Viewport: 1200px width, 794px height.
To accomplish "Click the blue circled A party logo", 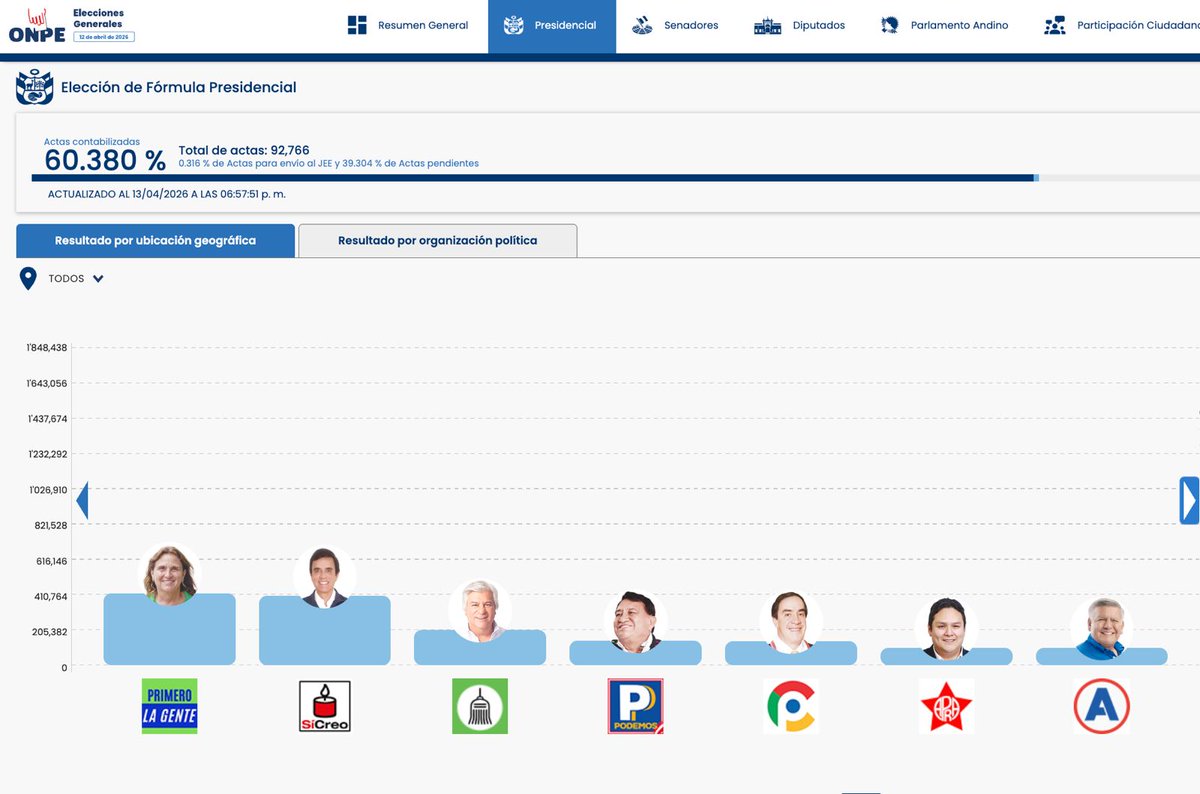I will click(1101, 706).
